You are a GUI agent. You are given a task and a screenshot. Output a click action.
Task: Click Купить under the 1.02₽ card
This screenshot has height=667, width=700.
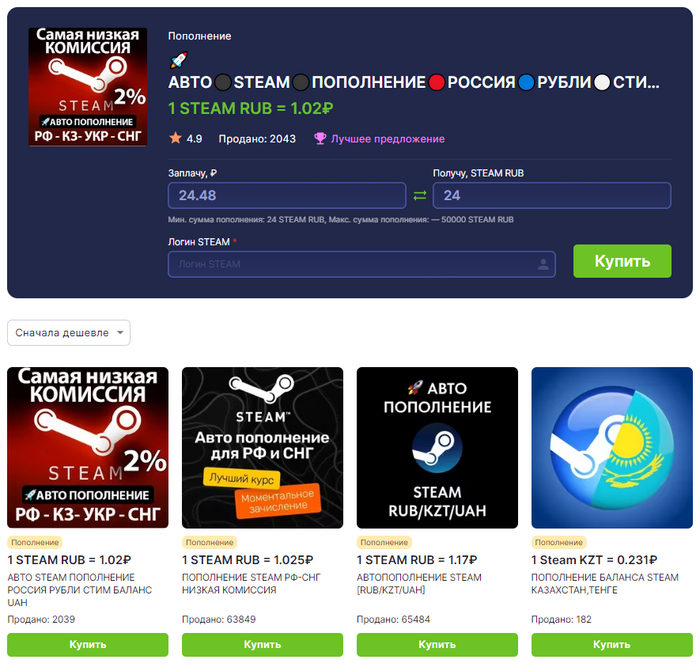88,644
